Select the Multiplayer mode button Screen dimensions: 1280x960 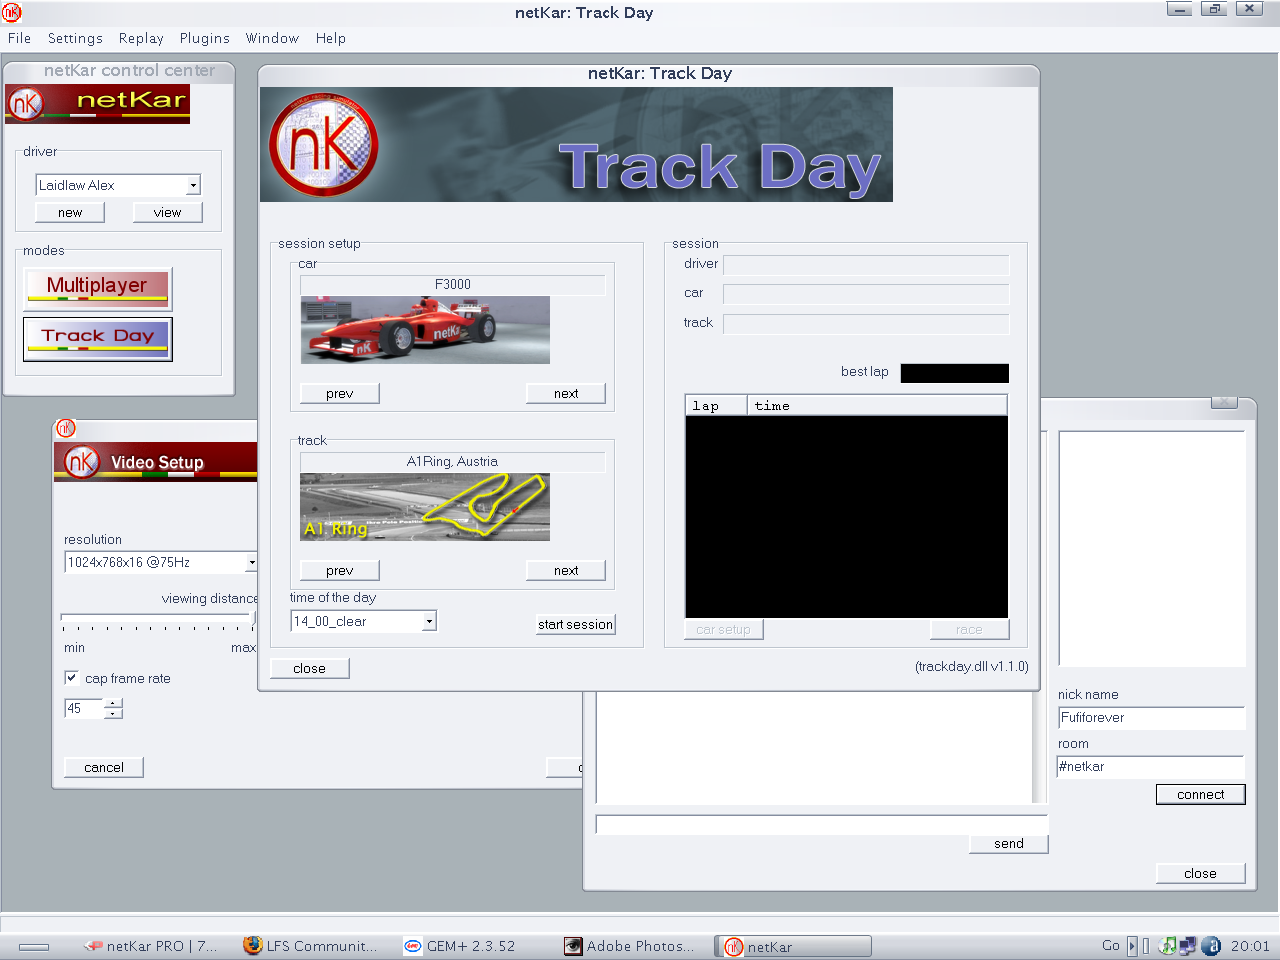[x=97, y=288]
